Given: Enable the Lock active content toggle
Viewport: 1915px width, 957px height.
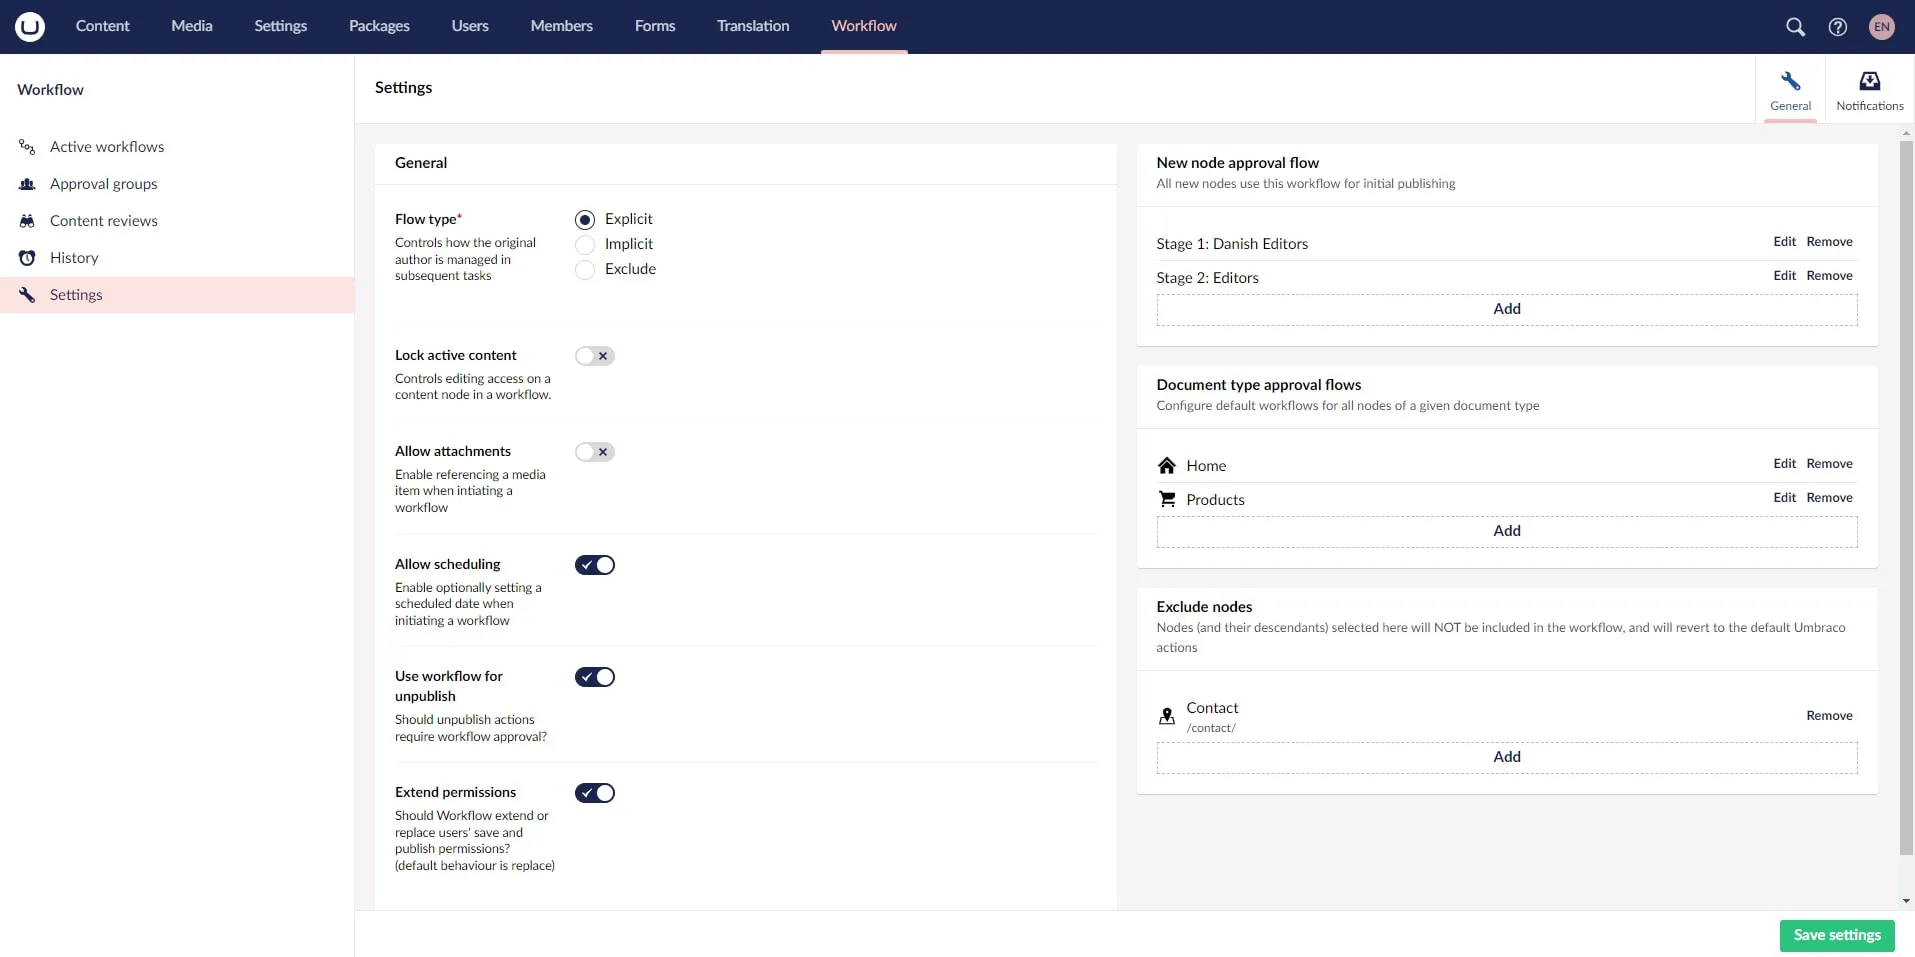Looking at the screenshot, I should pyautogui.click(x=594, y=356).
